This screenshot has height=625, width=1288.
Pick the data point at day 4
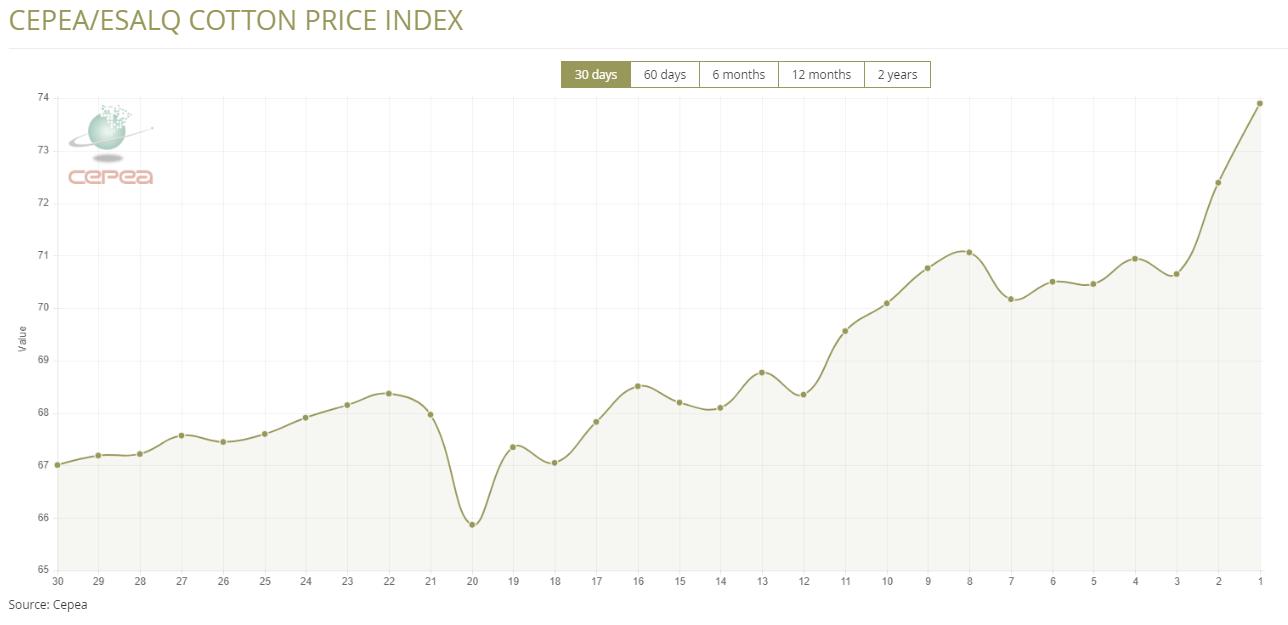pyautogui.click(x=1135, y=258)
